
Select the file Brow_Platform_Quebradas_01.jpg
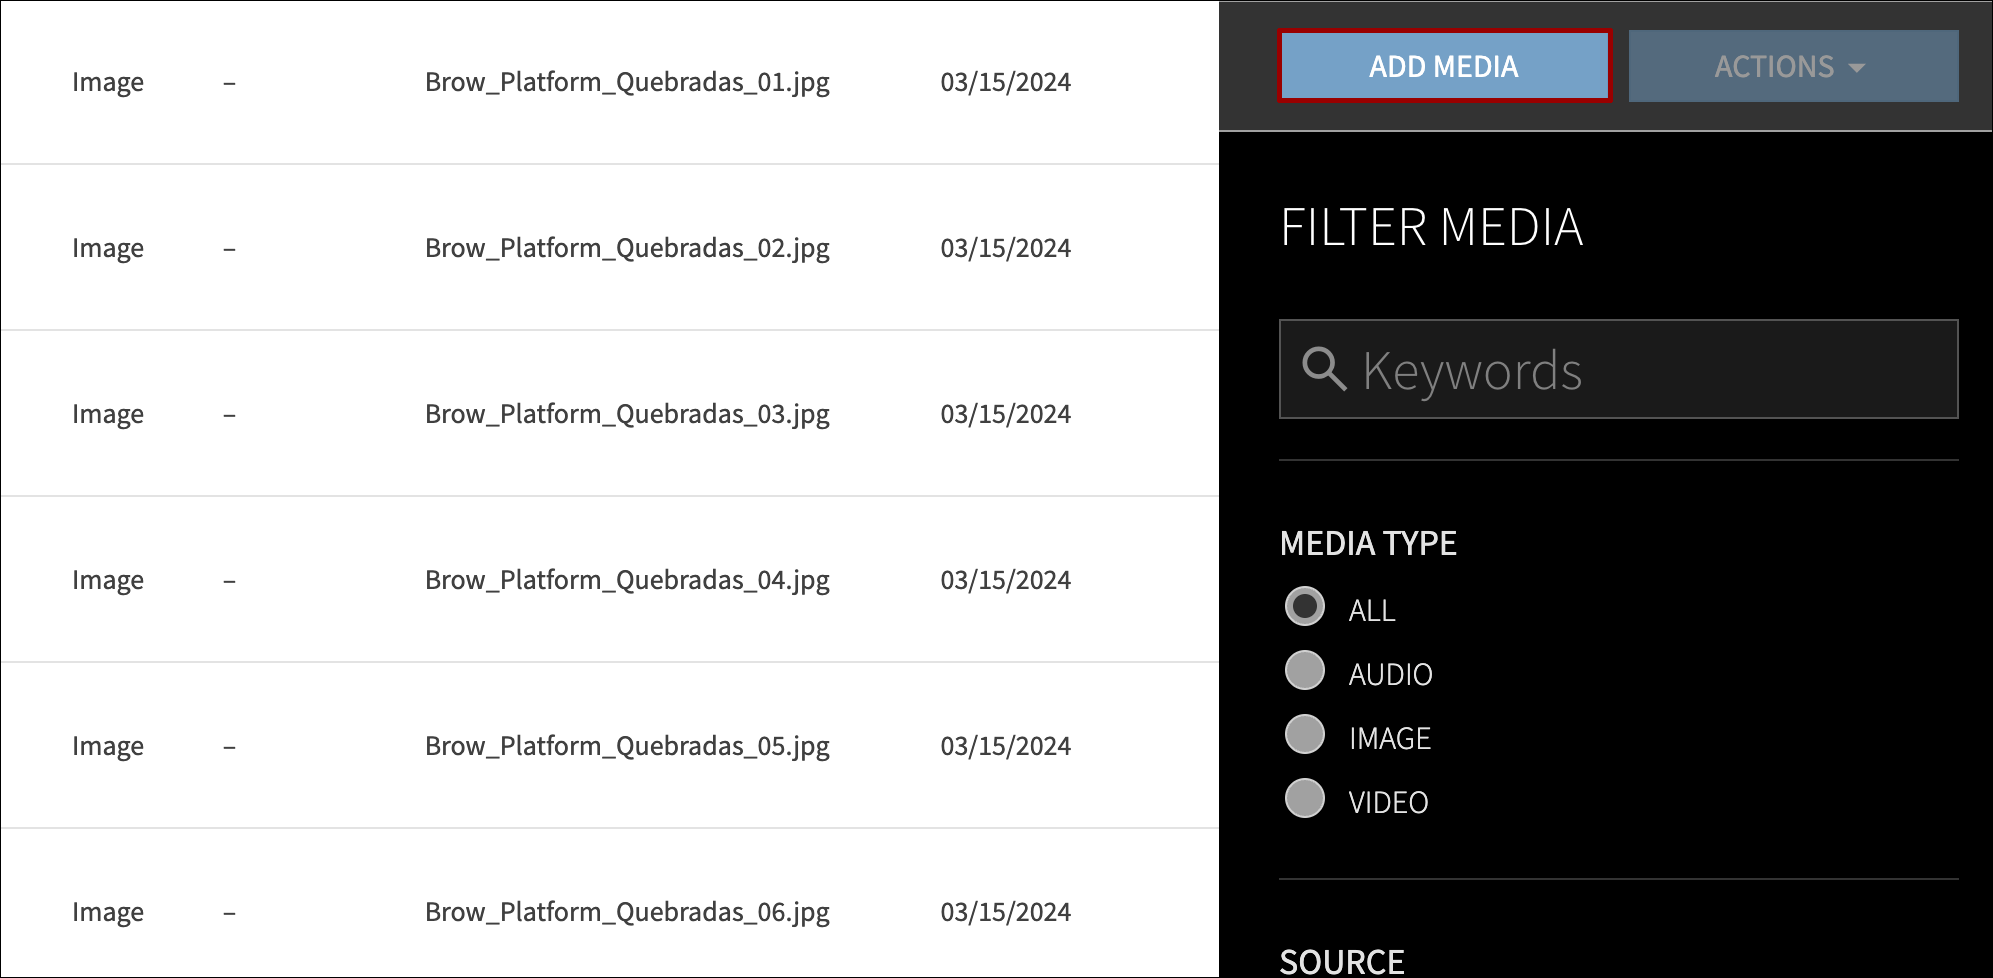tap(627, 82)
